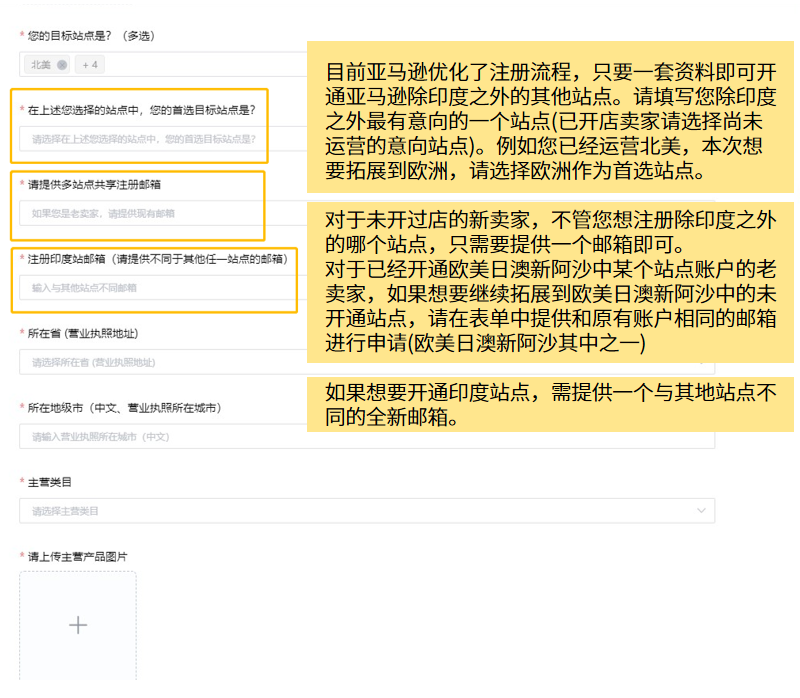Click the plus icon to upload product image
This screenshot has height=698, width=800.
click(x=77, y=624)
